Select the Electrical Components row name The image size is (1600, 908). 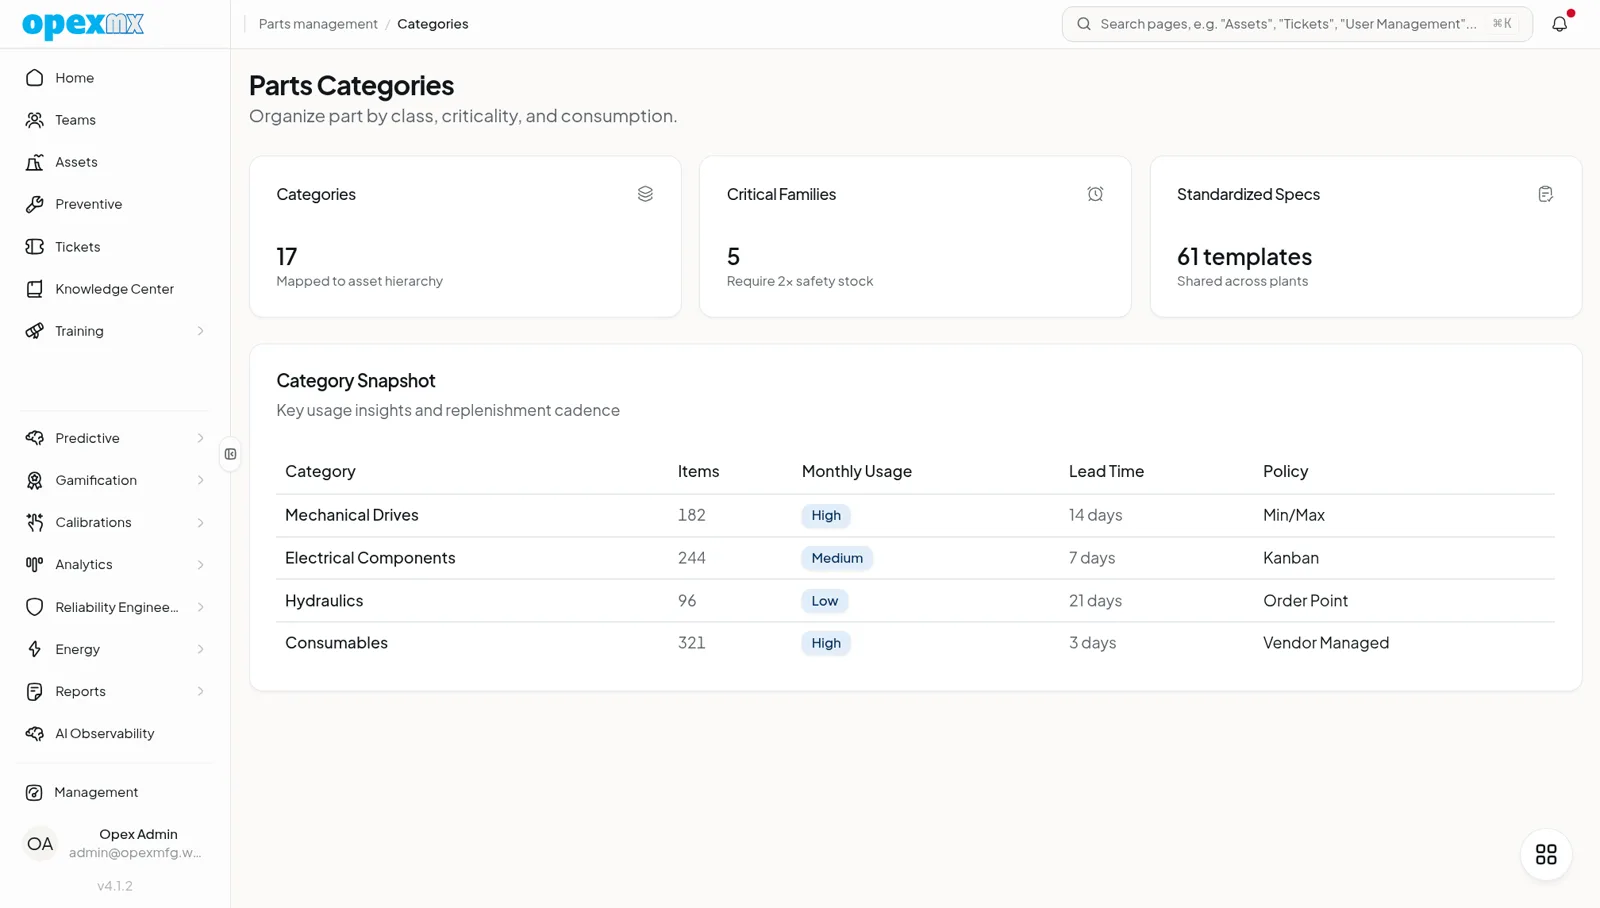point(370,558)
